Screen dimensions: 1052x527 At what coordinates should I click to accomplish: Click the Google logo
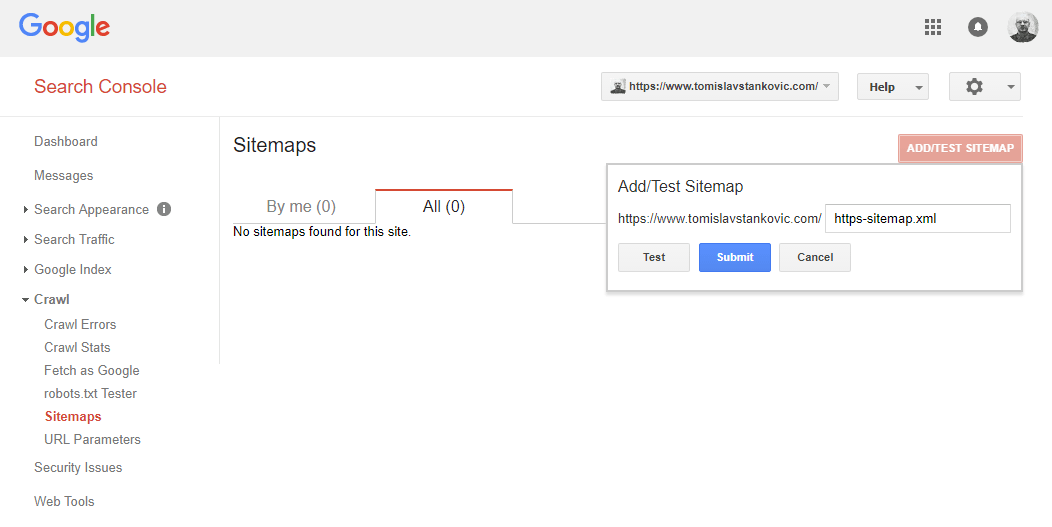(x=64, y=28)
